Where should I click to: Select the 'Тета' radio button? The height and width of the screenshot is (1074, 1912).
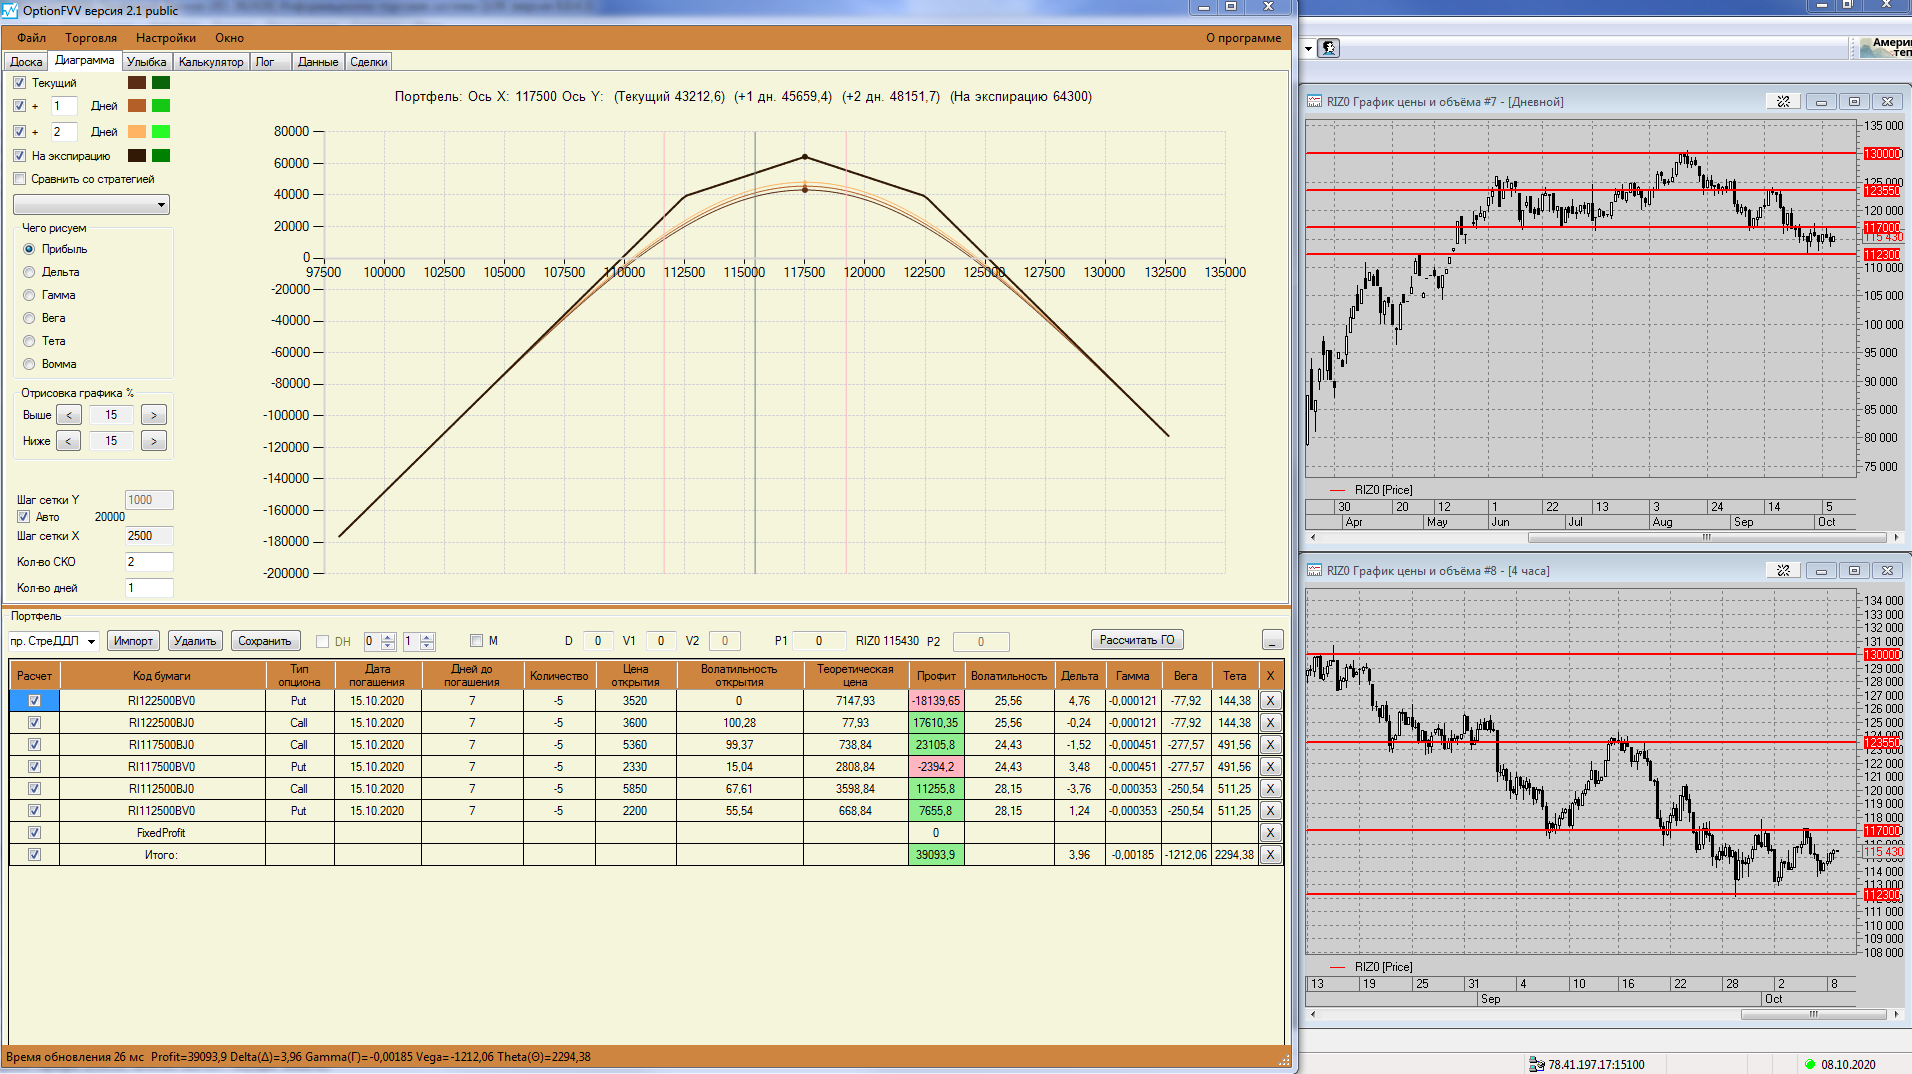point(29,341)
